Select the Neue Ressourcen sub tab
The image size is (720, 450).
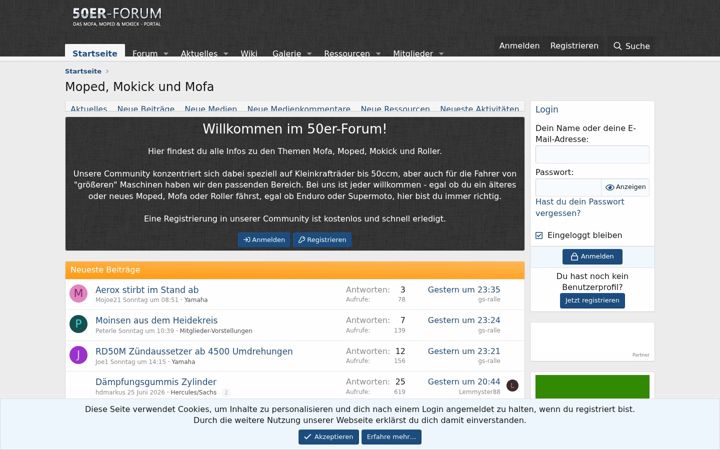[x=395, y=108]
